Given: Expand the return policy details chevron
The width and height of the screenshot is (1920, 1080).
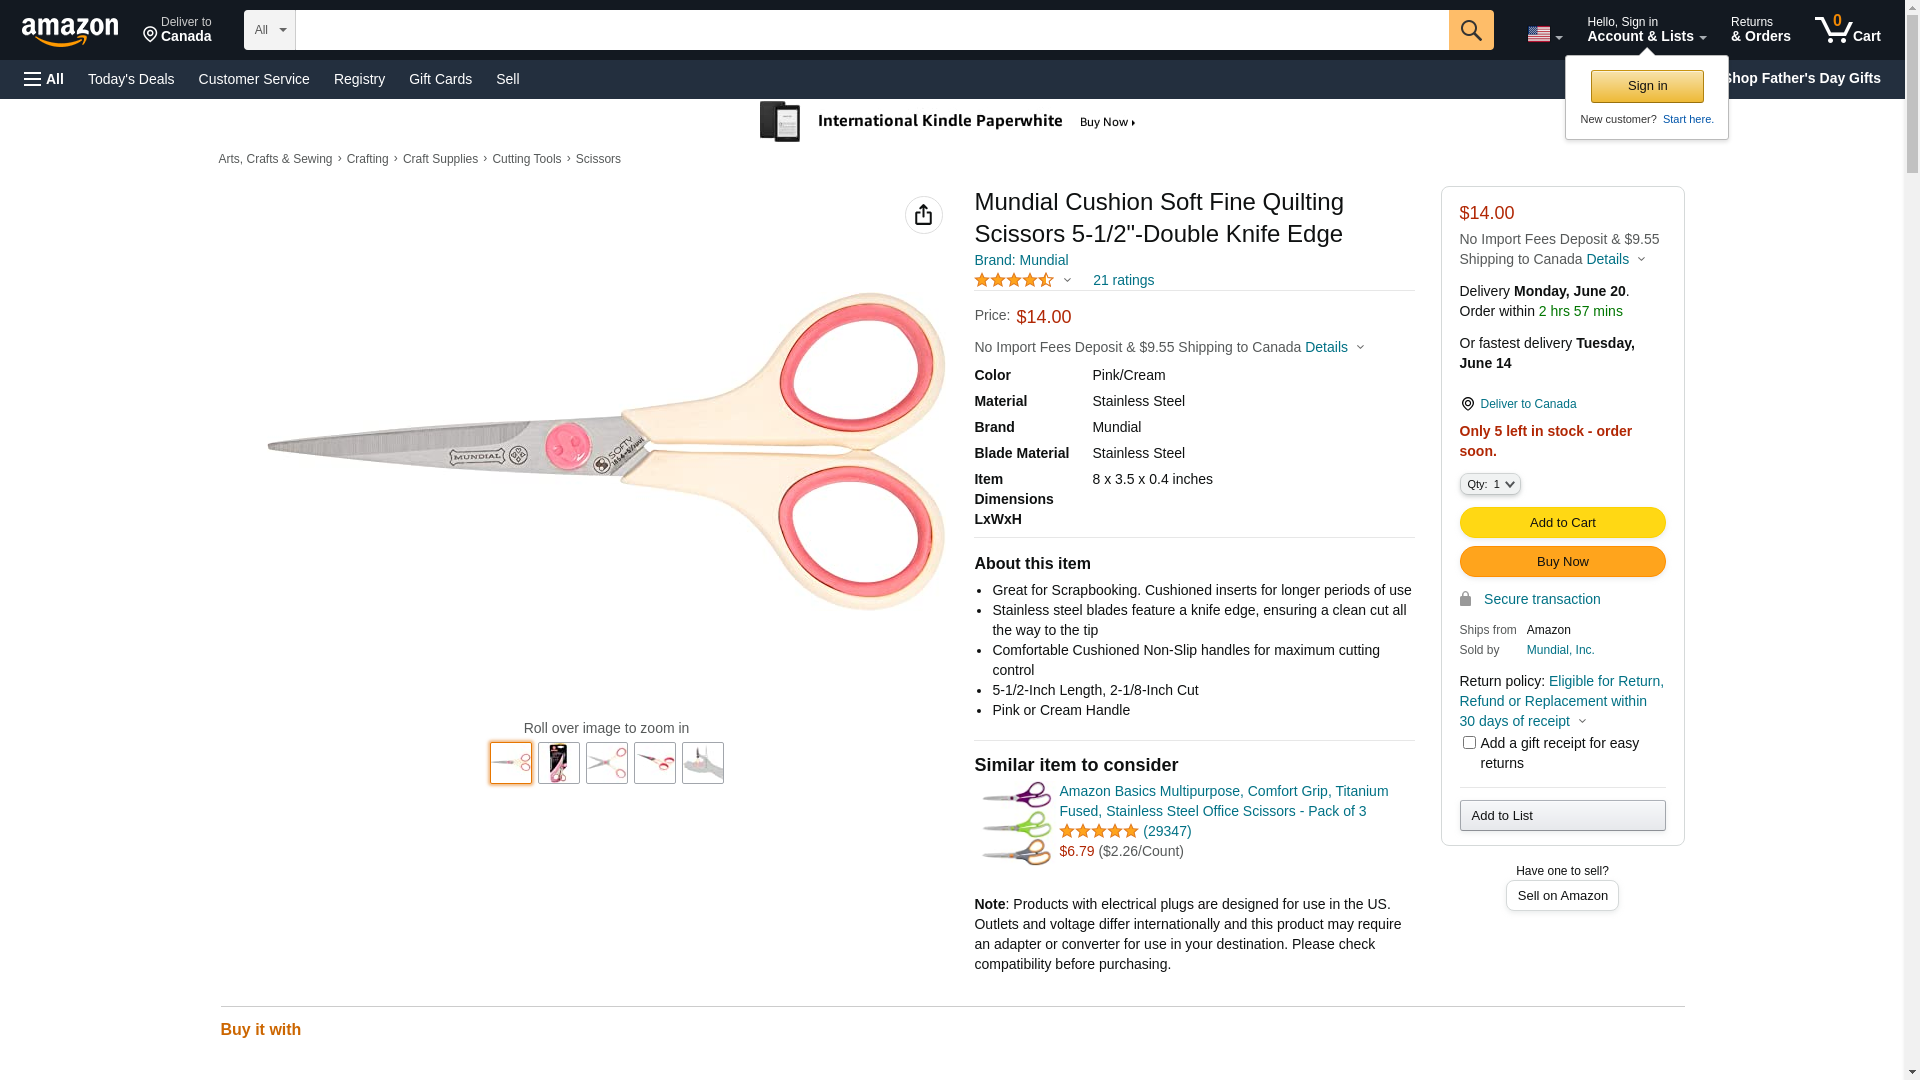Looking at the screenshot, I should point(1582,722).
